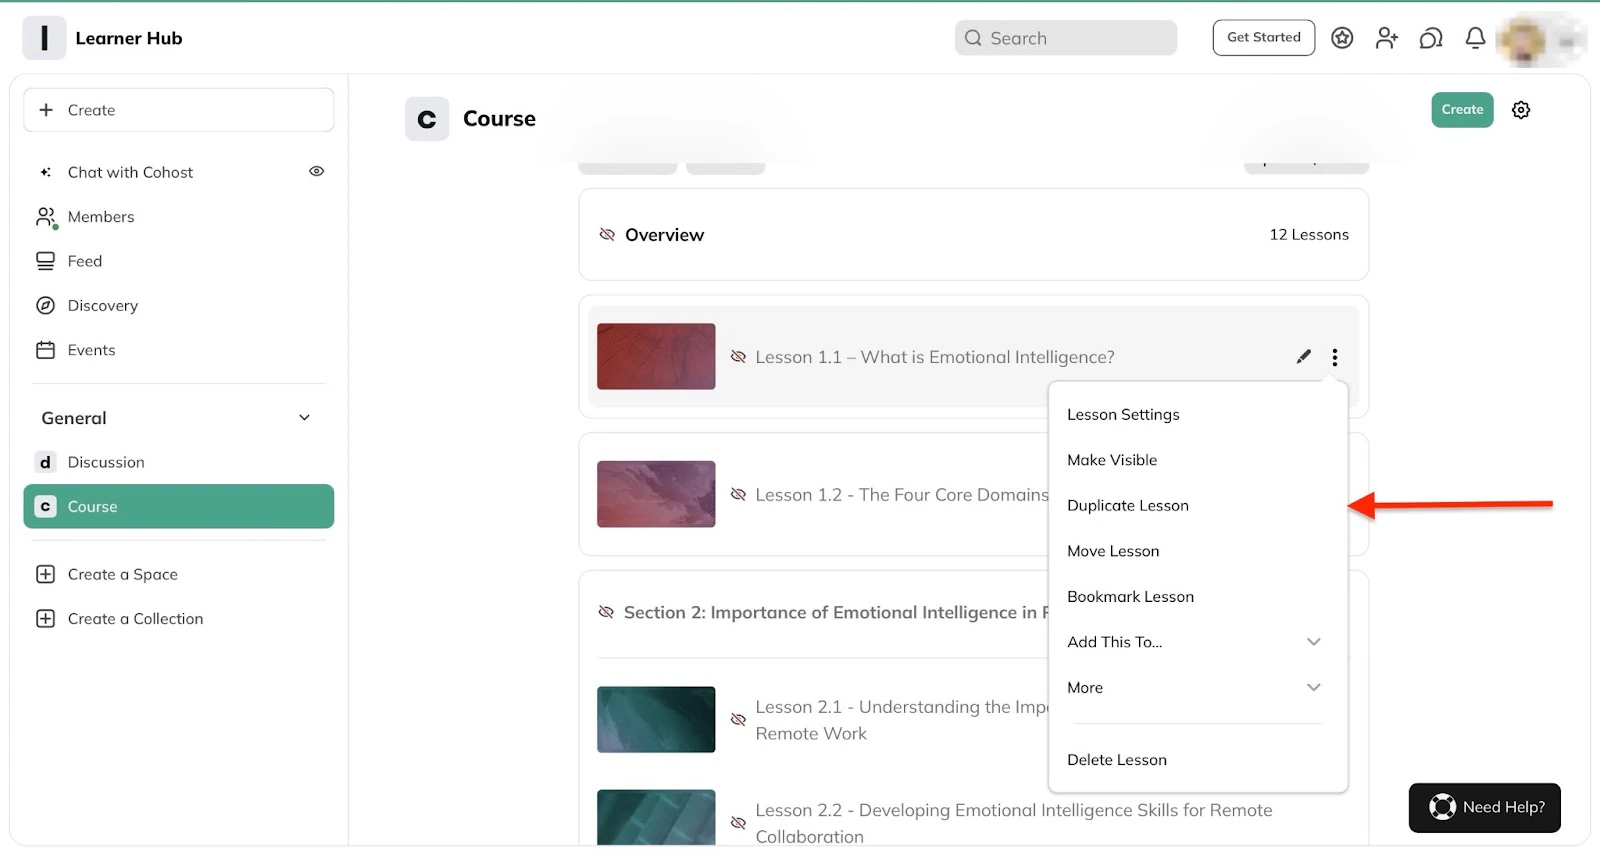This screenshot has height=855, width=1600.
Task: Click the green Create button
Action: coord(1462,110)
